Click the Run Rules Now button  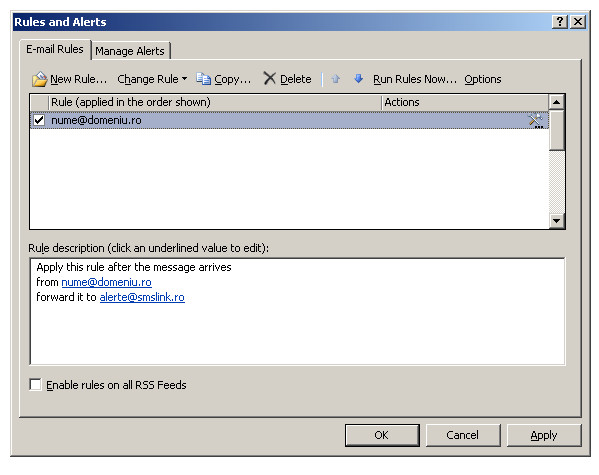(x=415, y=79)
